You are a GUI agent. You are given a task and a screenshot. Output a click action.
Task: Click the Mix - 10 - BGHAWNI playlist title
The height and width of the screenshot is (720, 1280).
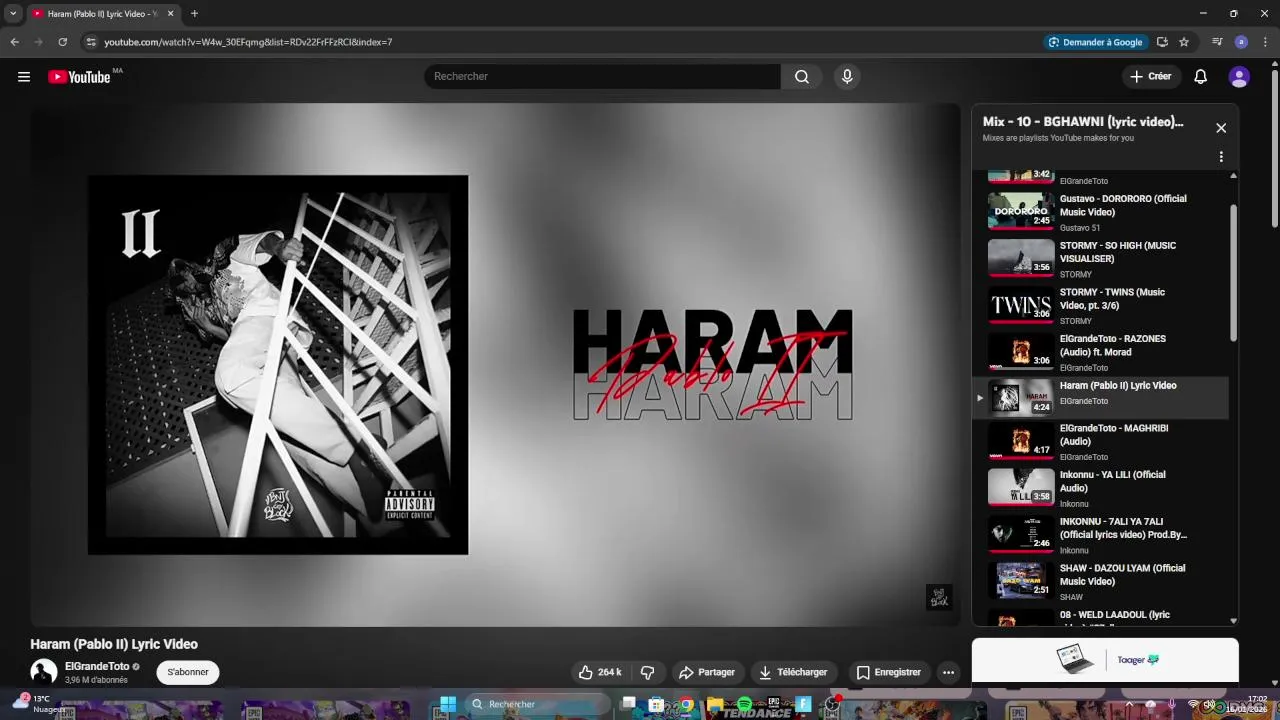tap(1083, 122)
